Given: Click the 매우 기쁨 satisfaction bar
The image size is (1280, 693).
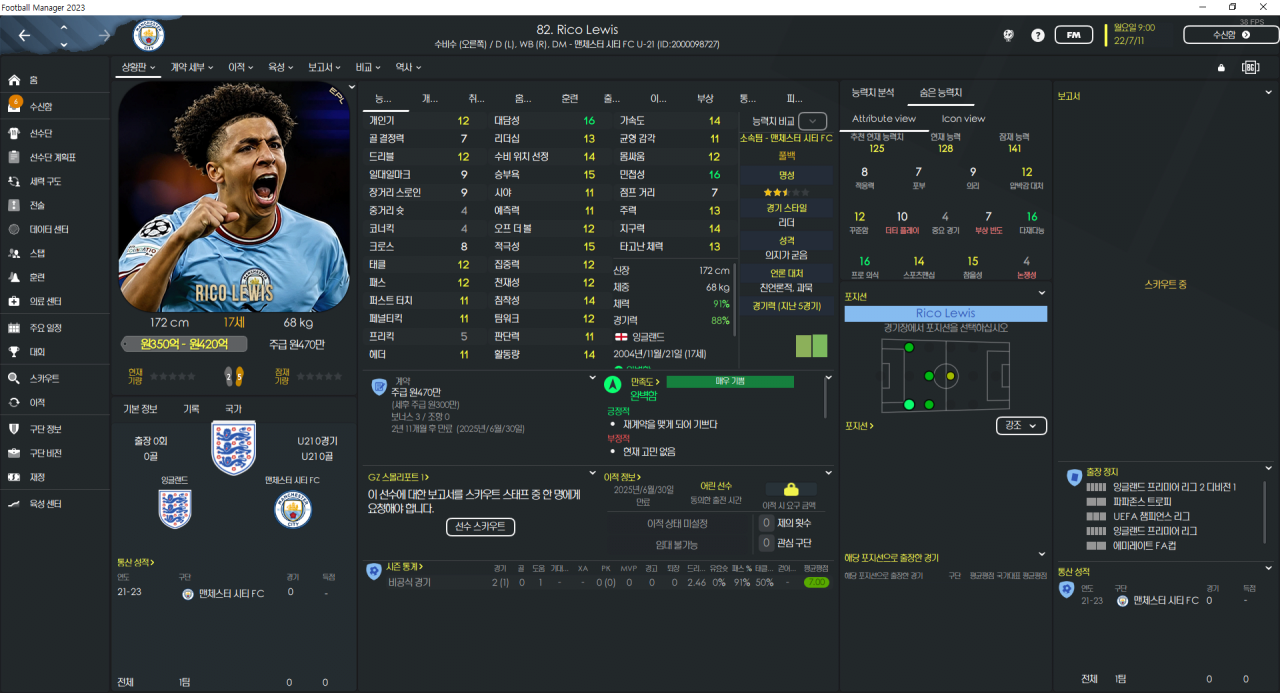Looking at the screenshot, I should [x=730, y=381].
